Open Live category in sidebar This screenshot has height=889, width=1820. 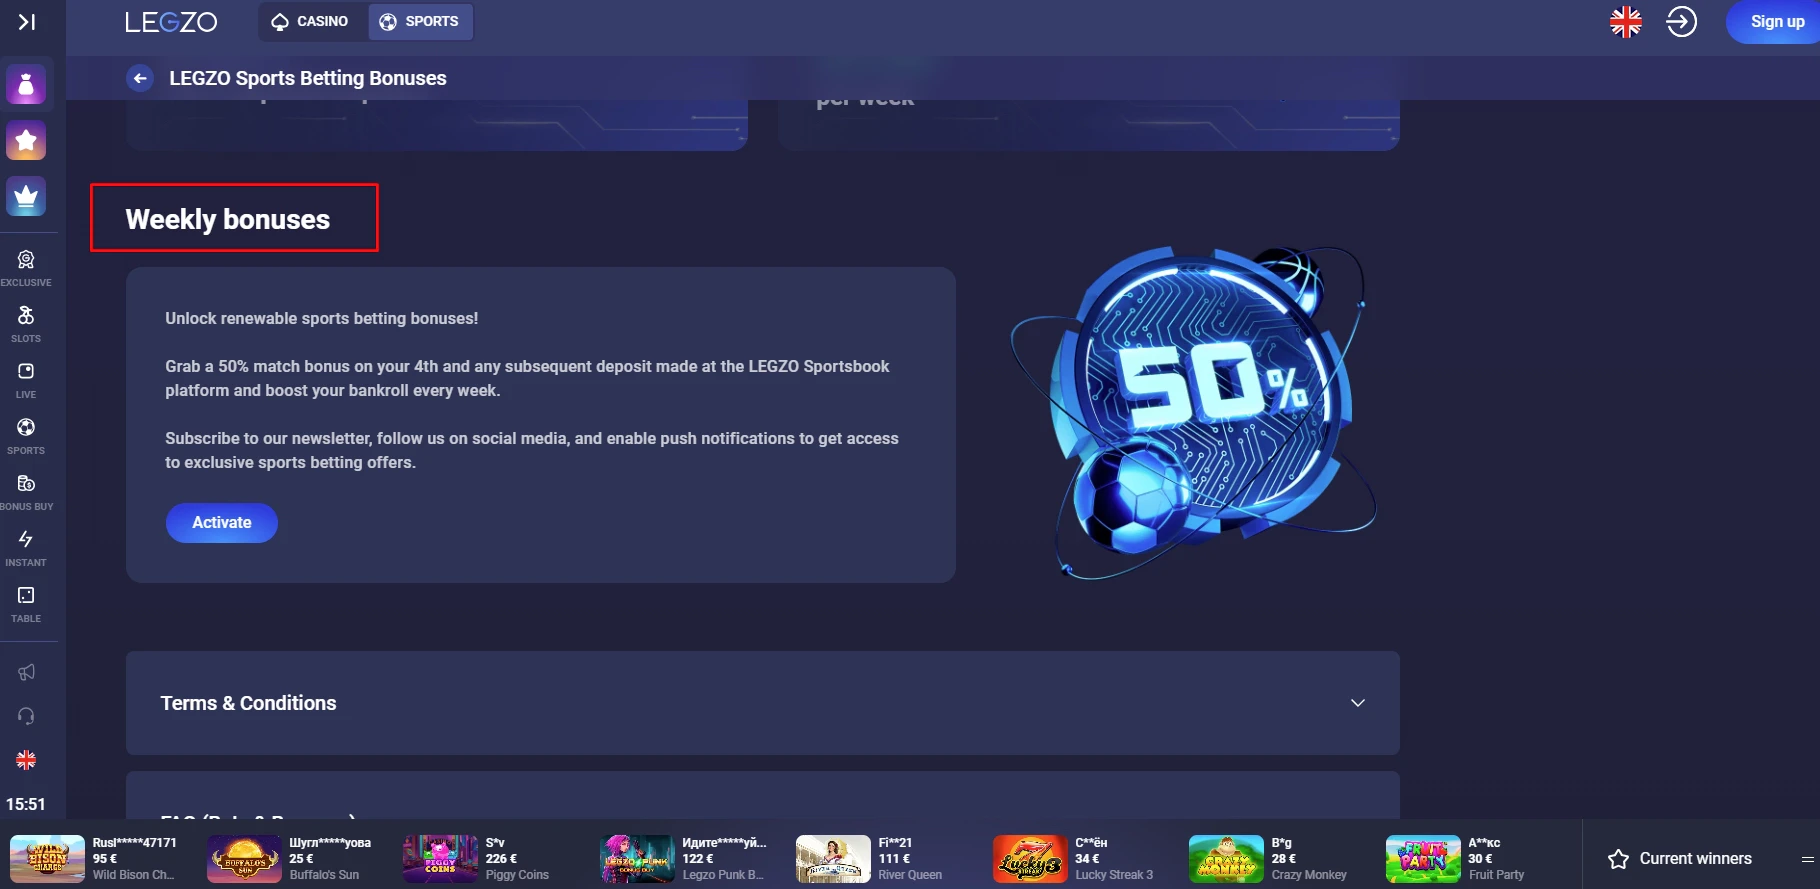[26, 380]
